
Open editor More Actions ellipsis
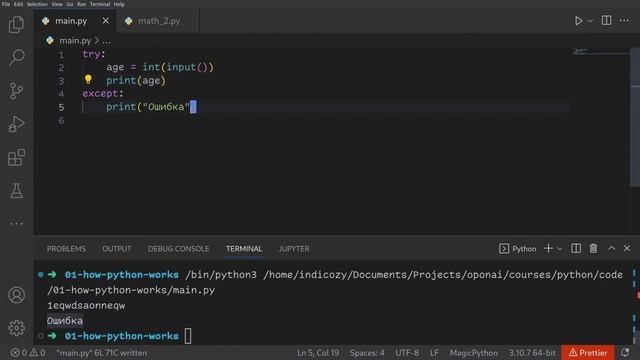click(624, 20)
